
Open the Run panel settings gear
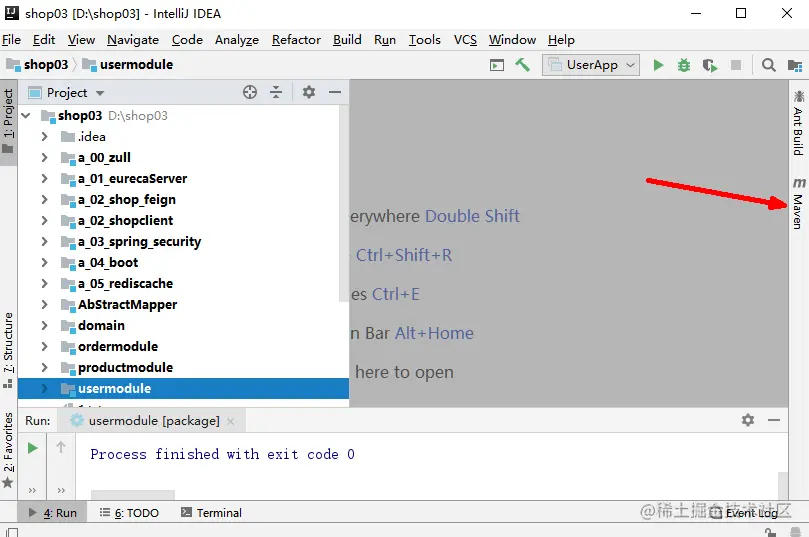point(748,420)
